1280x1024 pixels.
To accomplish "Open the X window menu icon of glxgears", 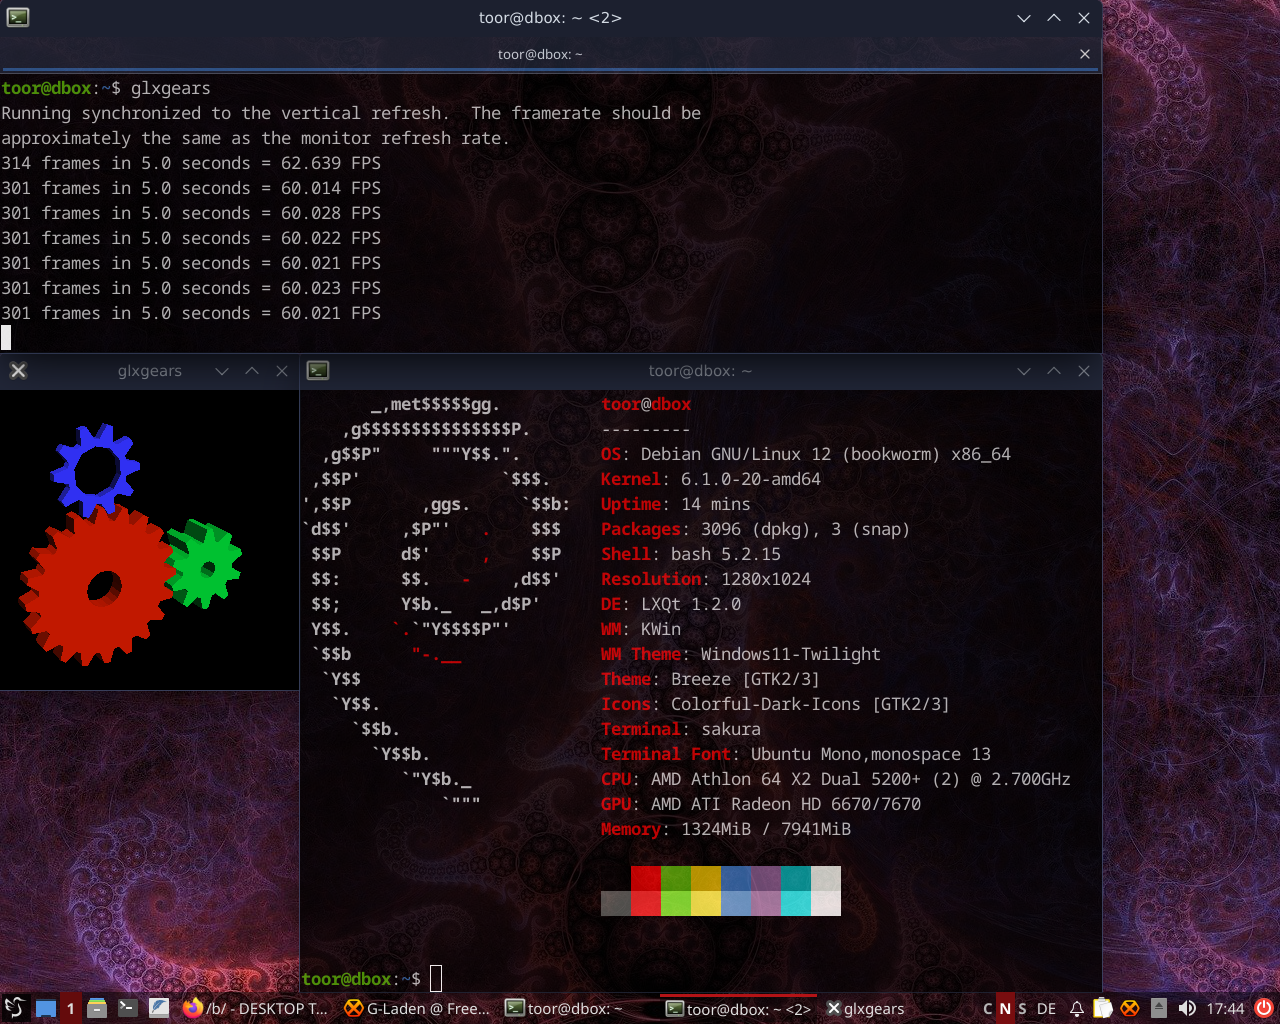I will [x=18, y=371].
